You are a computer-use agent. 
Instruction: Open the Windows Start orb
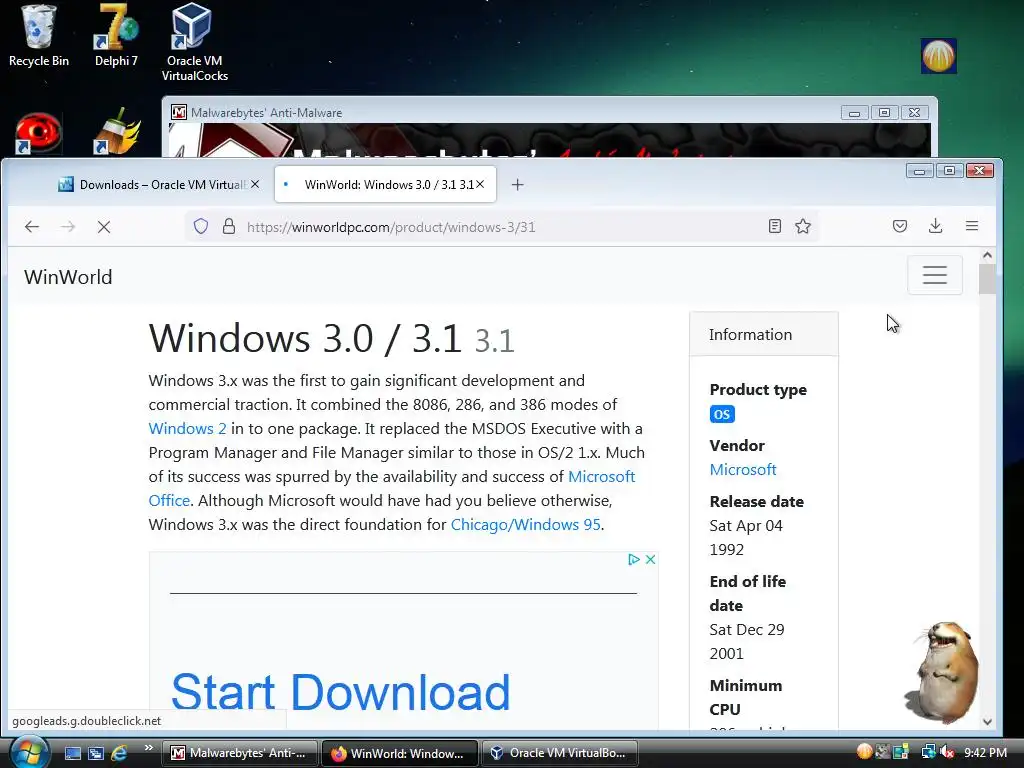29,753
